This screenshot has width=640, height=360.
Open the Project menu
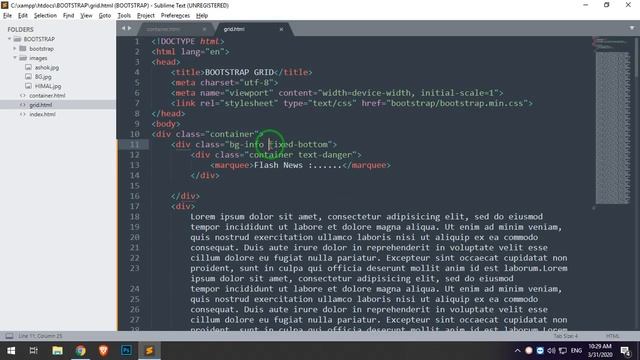click(x=146, y=16)
